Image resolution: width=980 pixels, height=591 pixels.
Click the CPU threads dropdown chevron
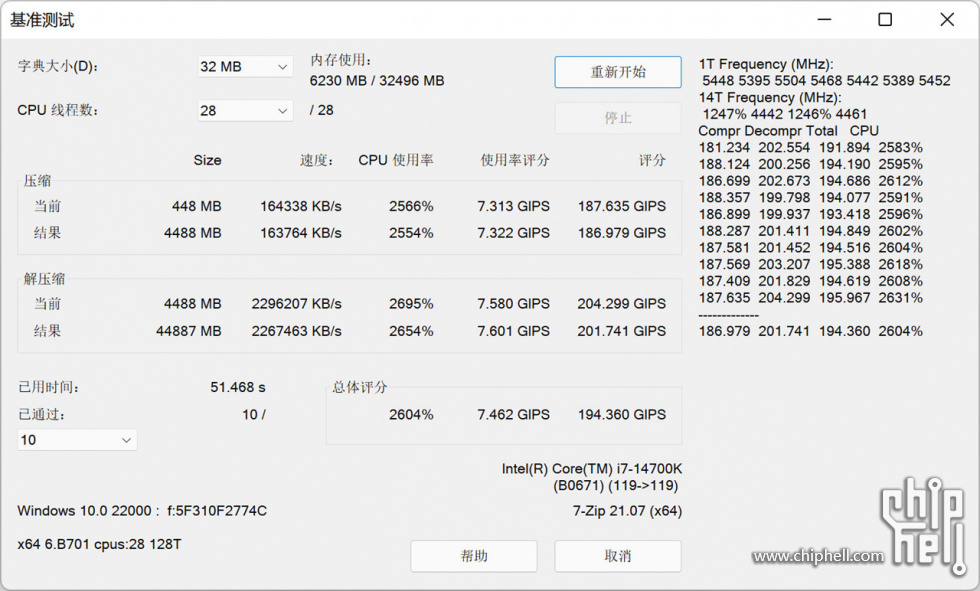(282, 111)
